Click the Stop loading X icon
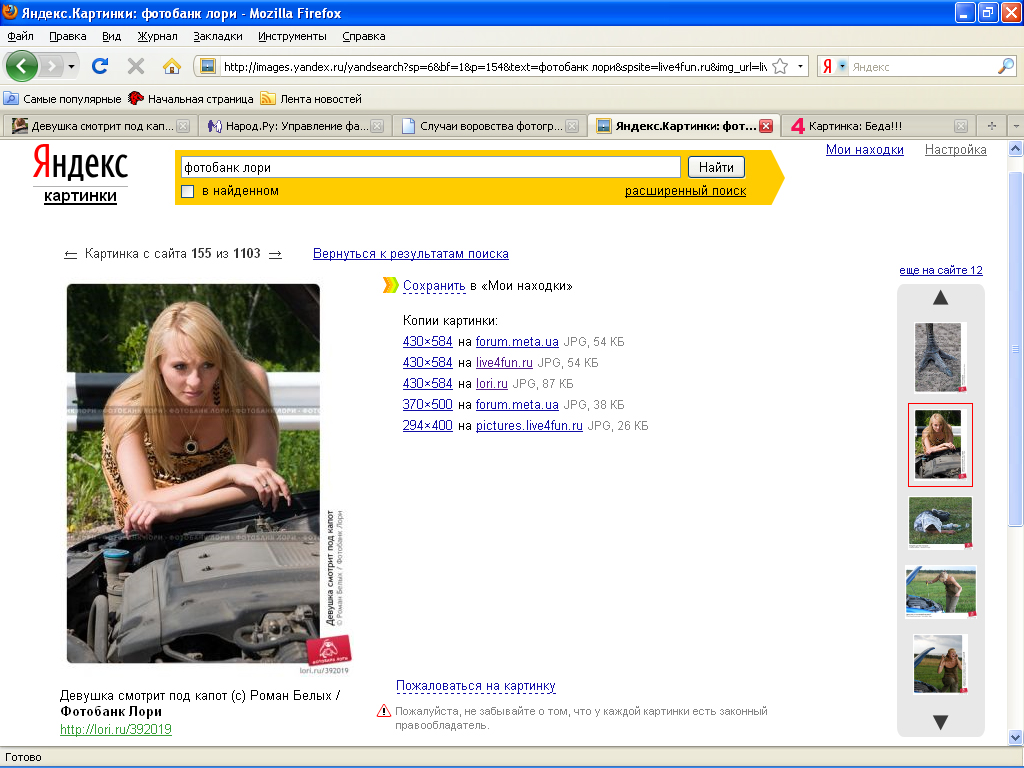1024x768 pixels. tap(136, 66)
